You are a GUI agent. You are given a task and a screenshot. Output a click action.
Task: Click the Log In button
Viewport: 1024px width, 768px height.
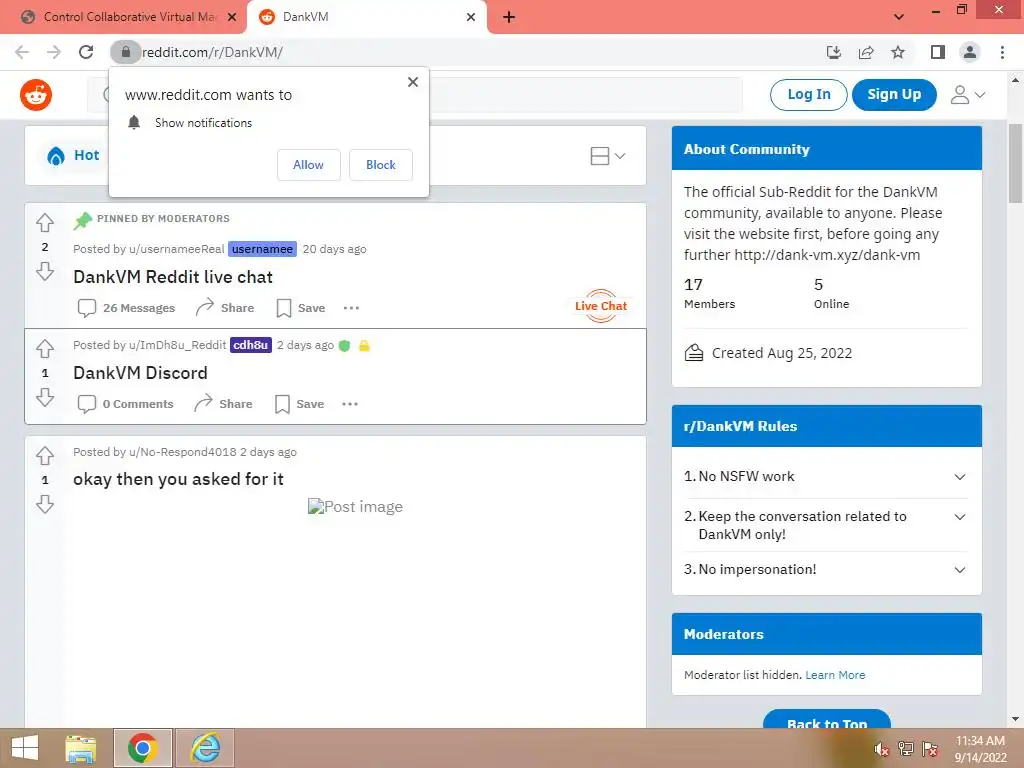pos(808,95)
